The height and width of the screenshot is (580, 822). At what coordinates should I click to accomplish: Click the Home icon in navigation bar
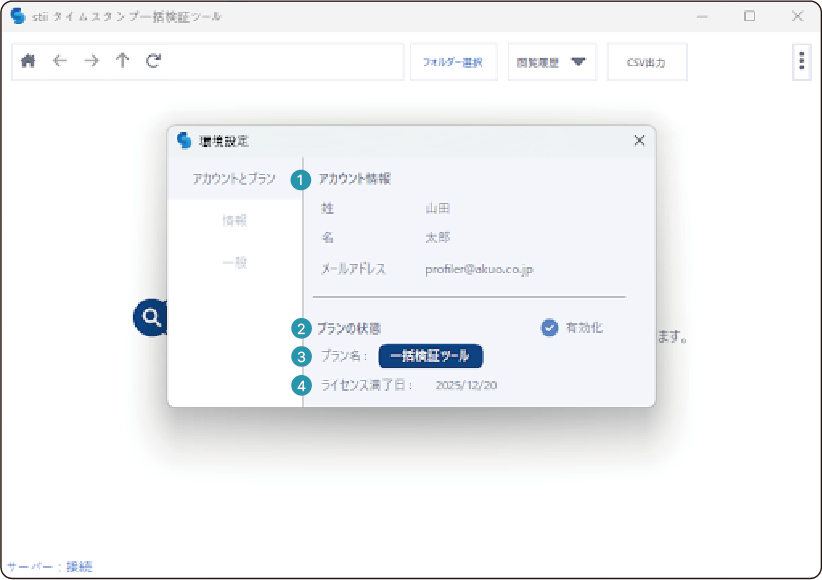click(x=28, y=61)
